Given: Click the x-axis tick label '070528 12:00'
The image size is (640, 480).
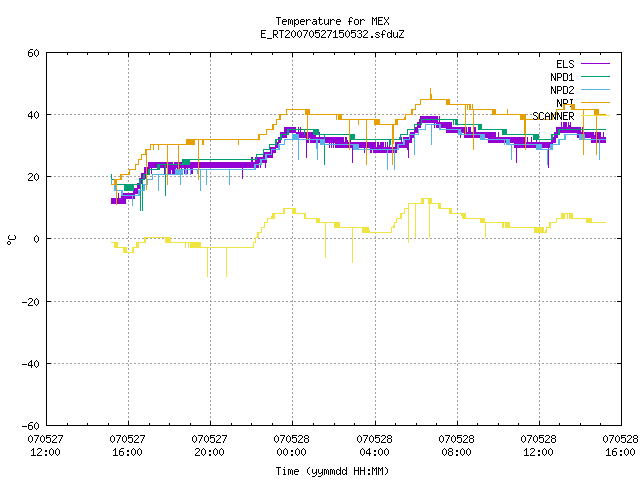Looking at the screenshot, I should pos(538,446).
